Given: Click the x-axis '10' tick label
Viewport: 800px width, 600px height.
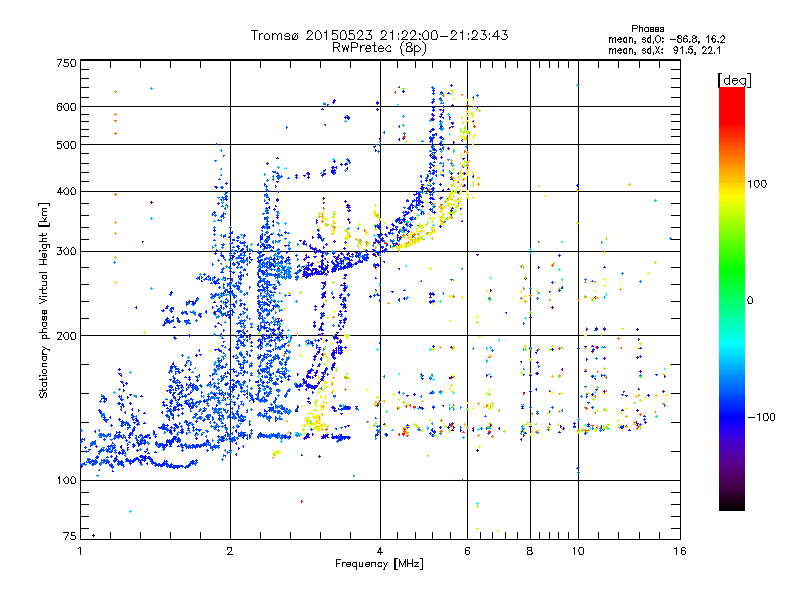Looking at the screenshot, I should 578,551.
